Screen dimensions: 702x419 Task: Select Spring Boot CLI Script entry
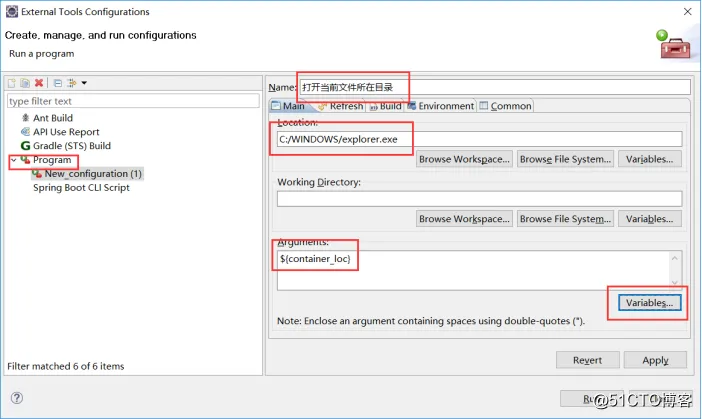81,188
